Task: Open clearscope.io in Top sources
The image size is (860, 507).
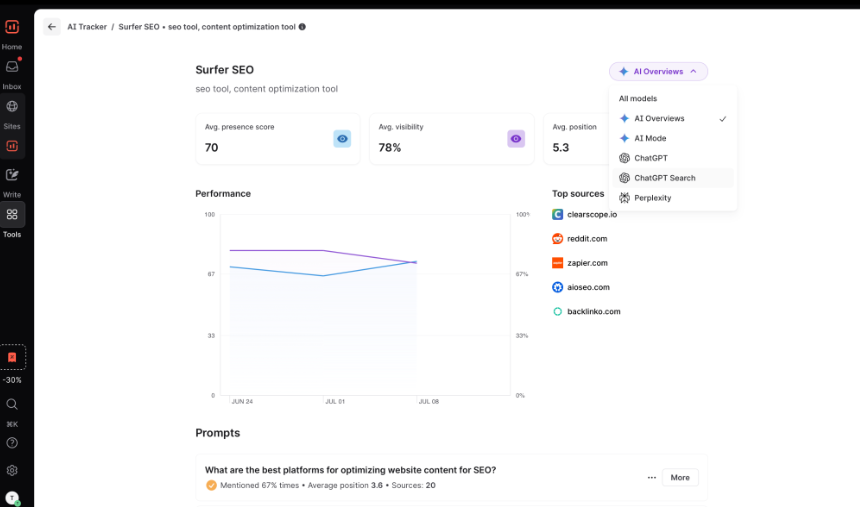Action: click(593, 215)
